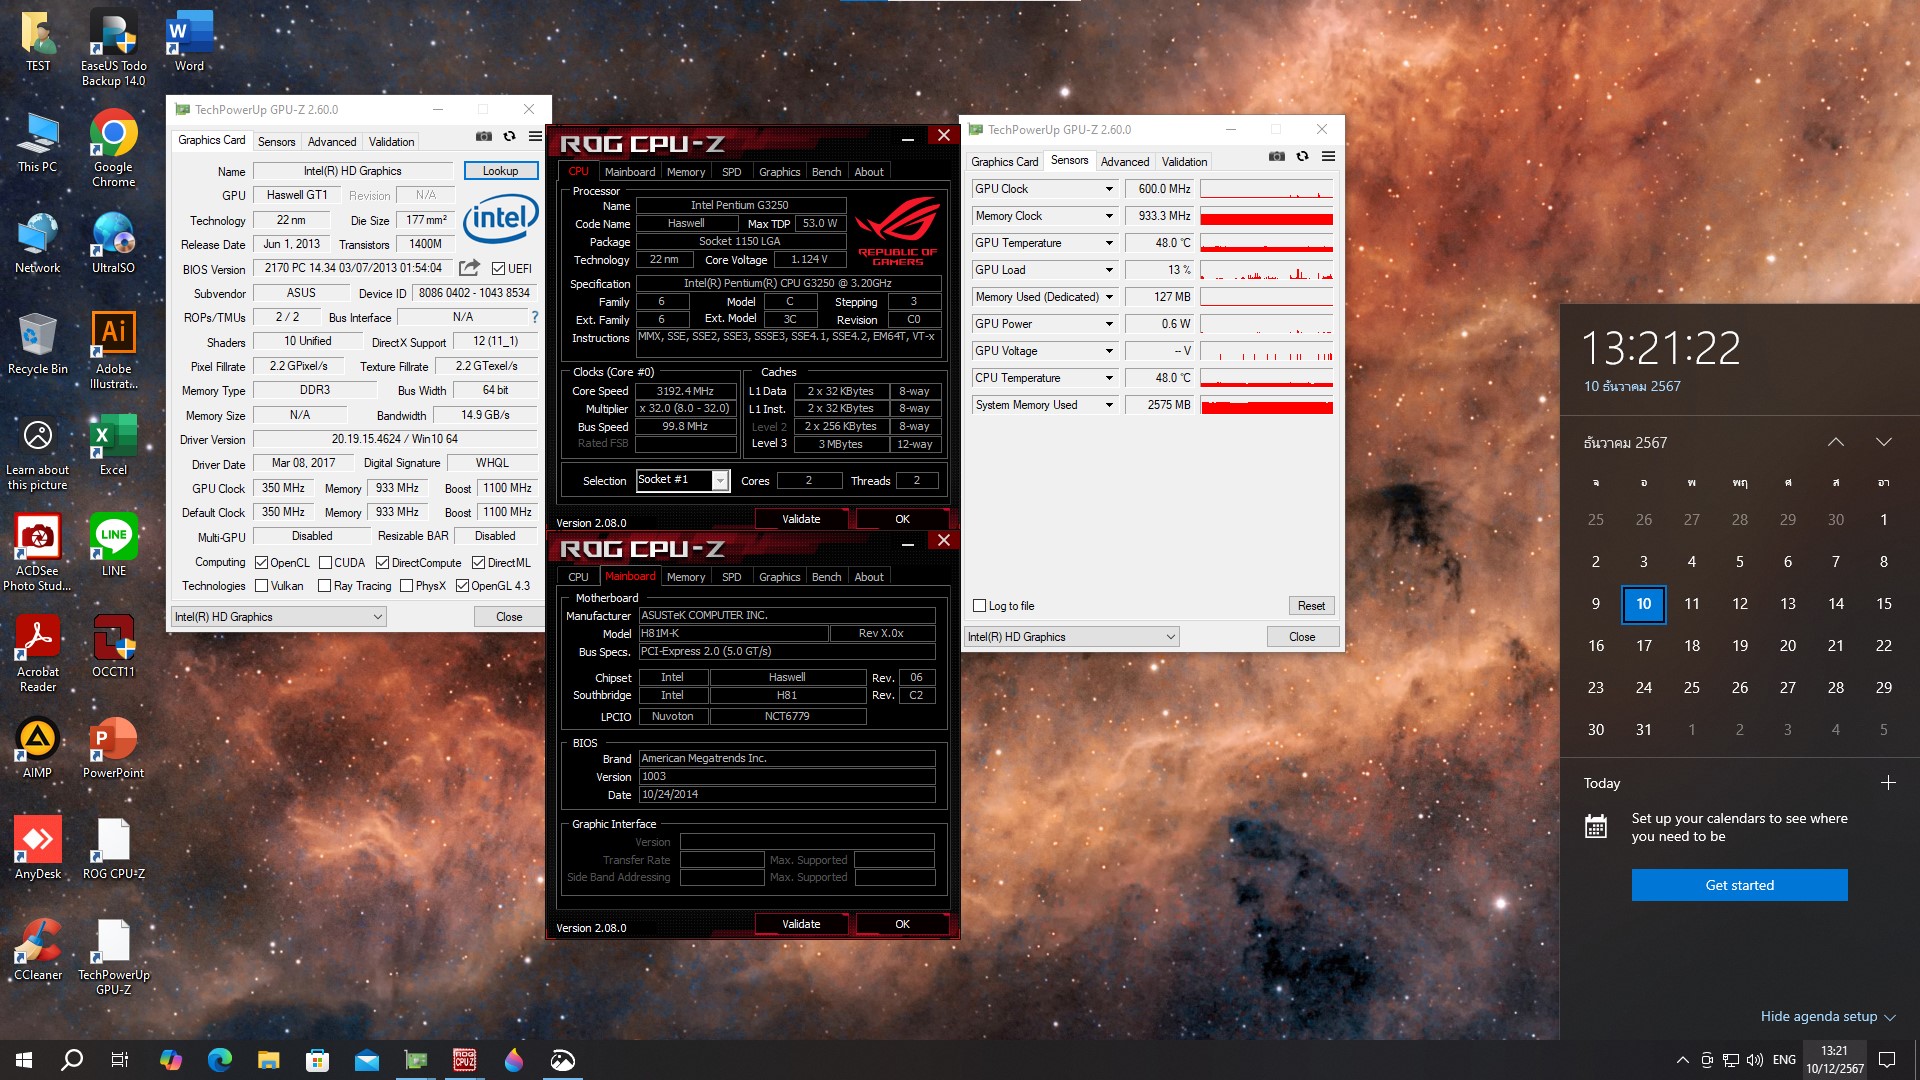Open AIMP desktop icon
Viewport: 1920px width, 1080px height.
click(38, 746)
